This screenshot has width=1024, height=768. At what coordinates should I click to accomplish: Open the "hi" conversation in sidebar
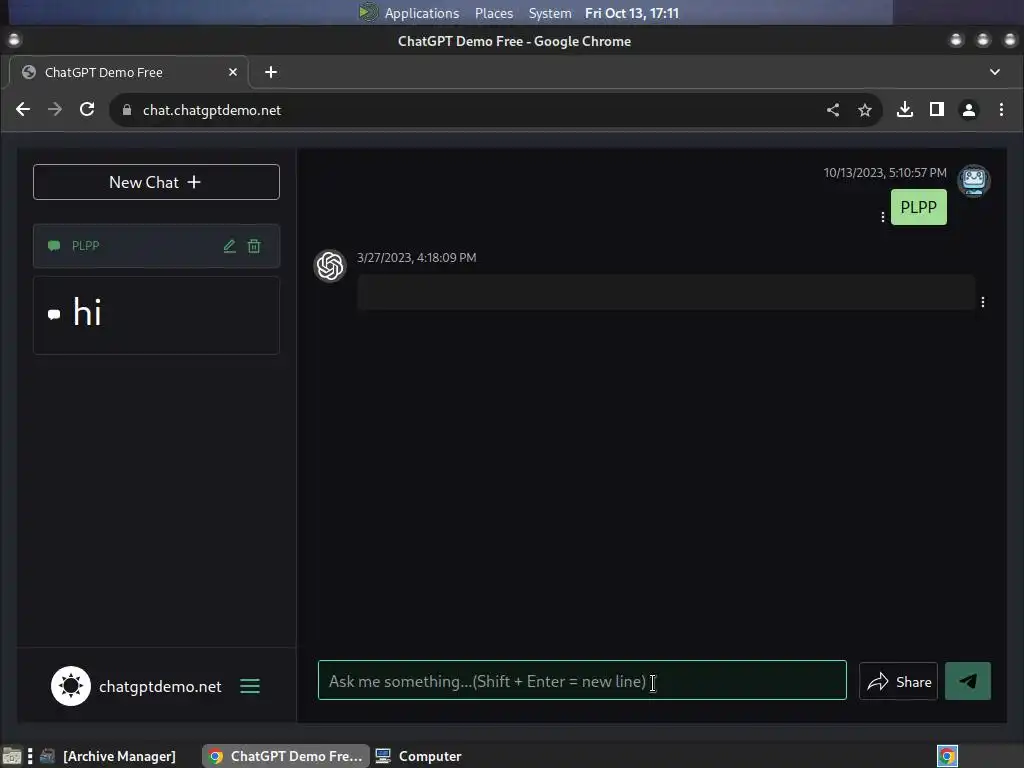click(x=156, y=315)
